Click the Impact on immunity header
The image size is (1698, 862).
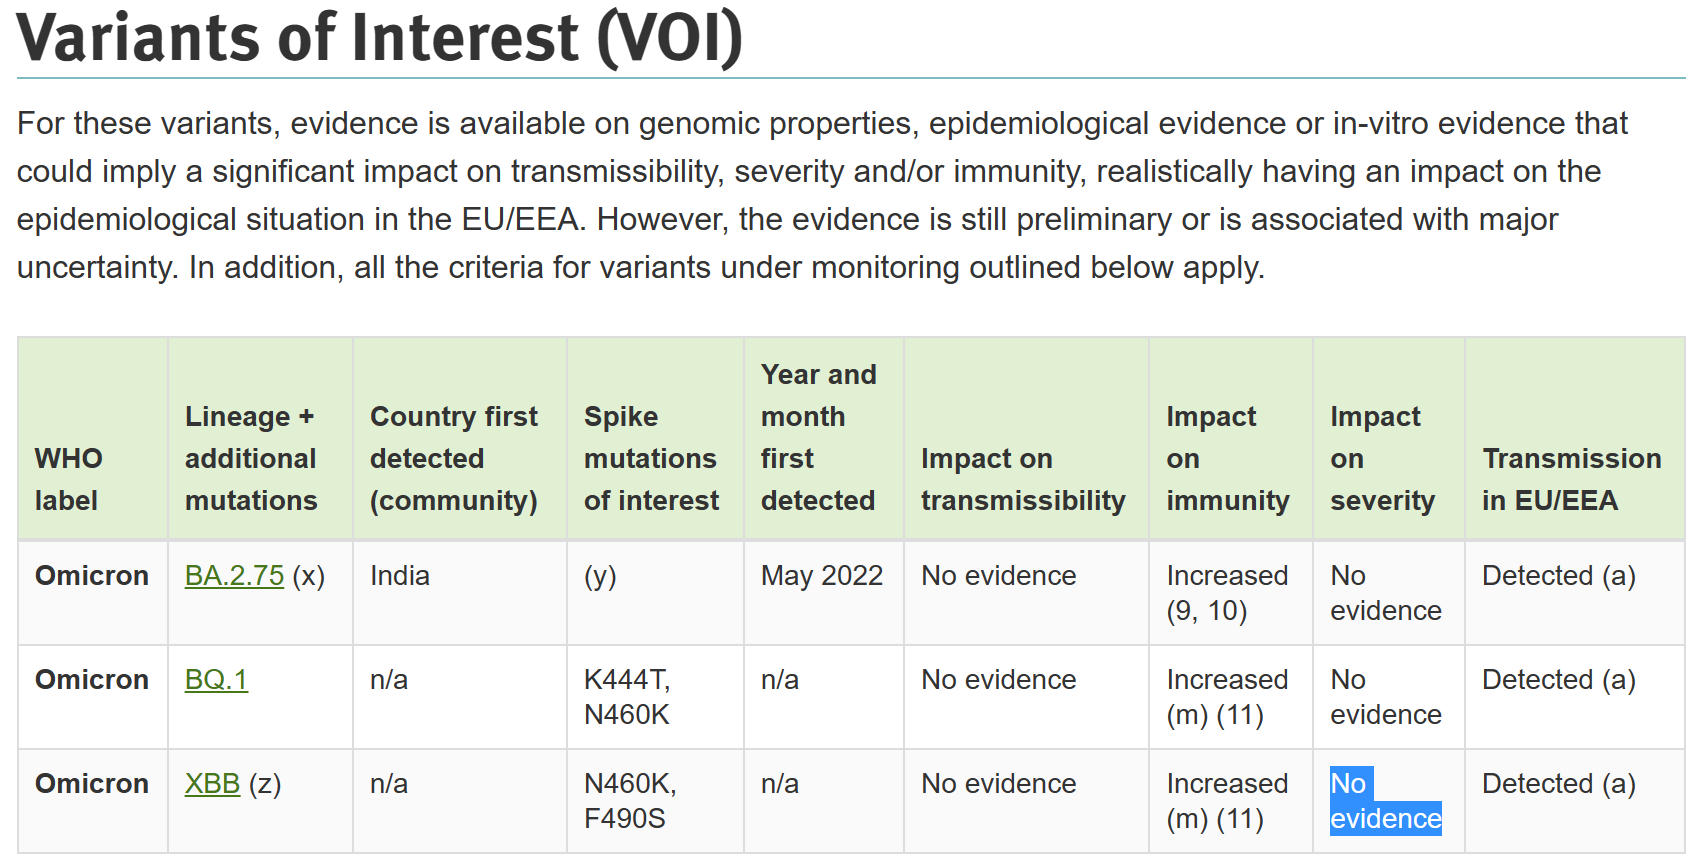[x=1227, y=458]
